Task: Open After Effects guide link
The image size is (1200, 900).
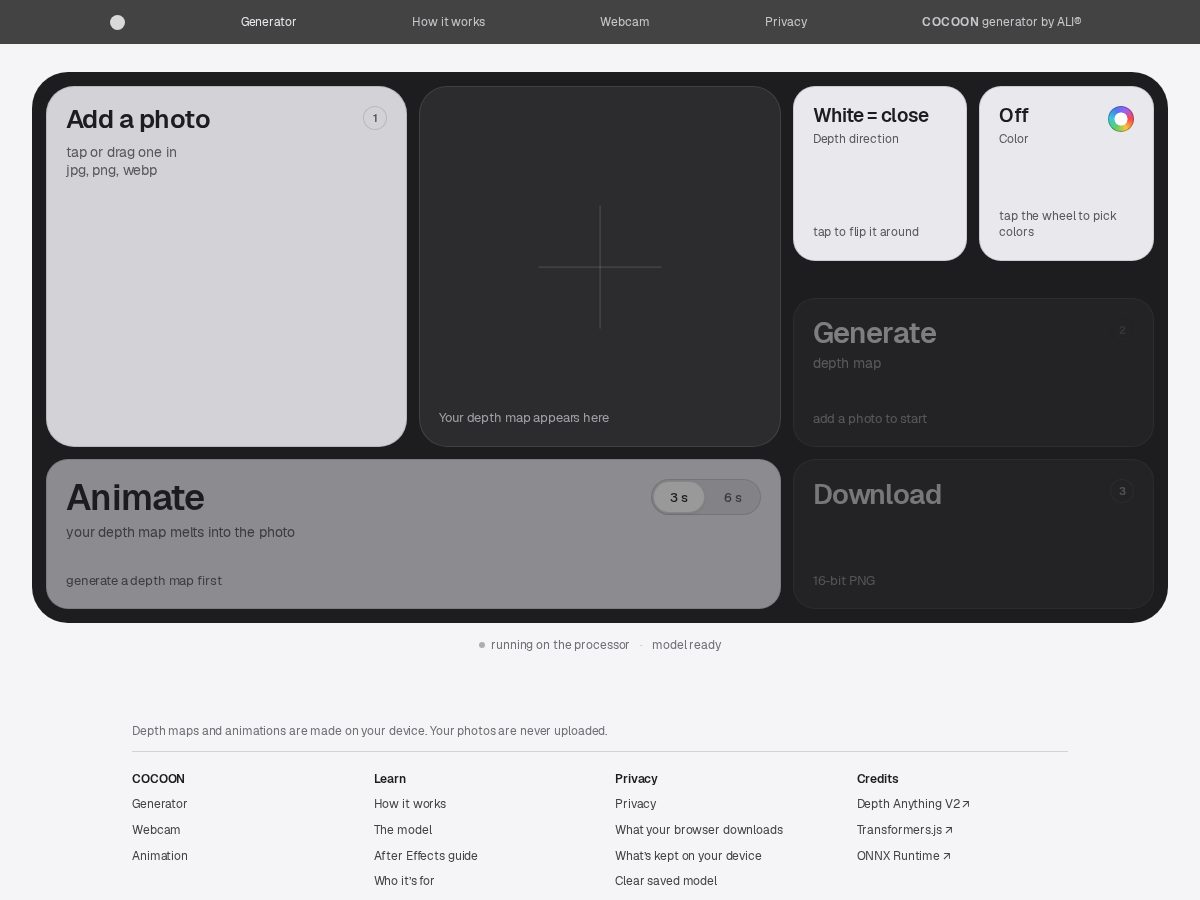Action: 426,856
